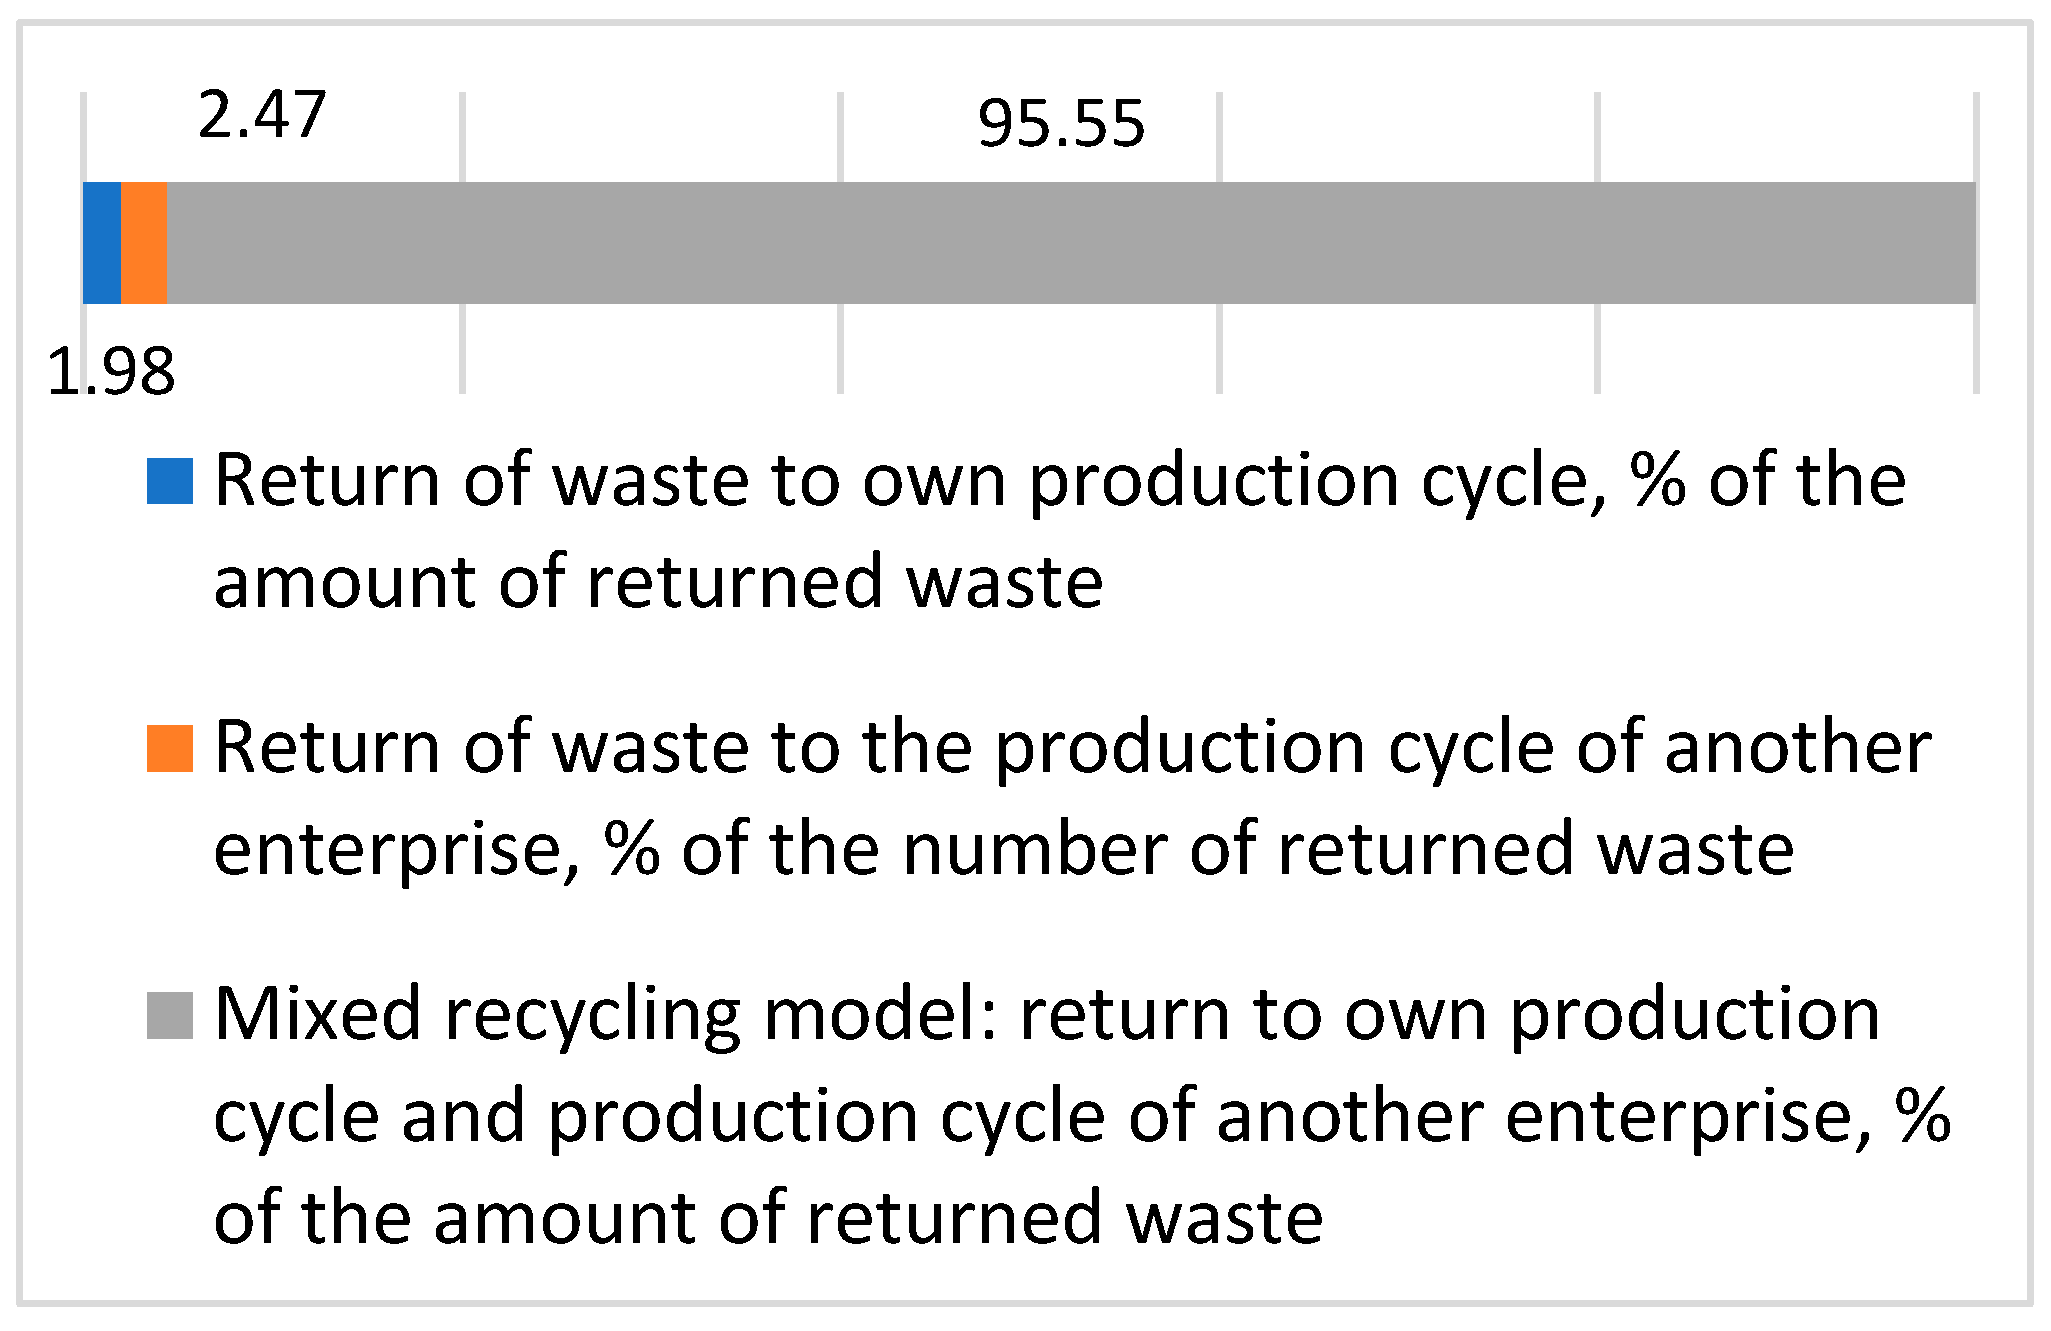Click "enterprise, % of the number" legend line
The width and height of the screenshot is (2051, 1331).
[1003, 849]
